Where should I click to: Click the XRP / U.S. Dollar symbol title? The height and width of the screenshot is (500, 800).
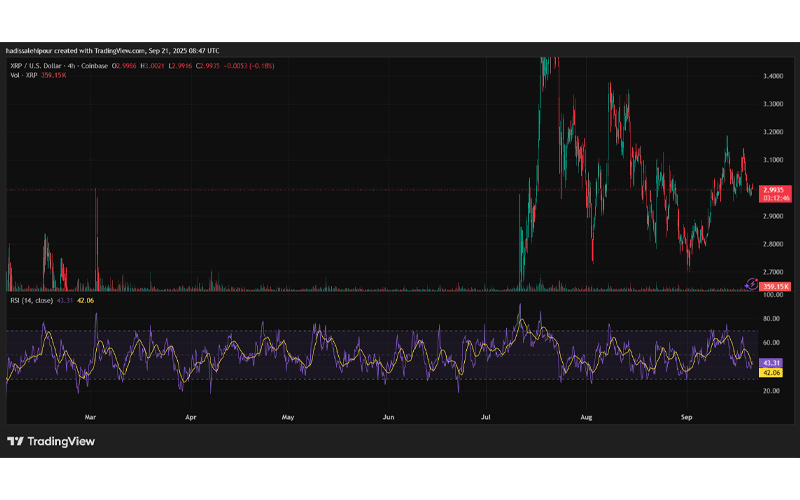coord(36,66)
